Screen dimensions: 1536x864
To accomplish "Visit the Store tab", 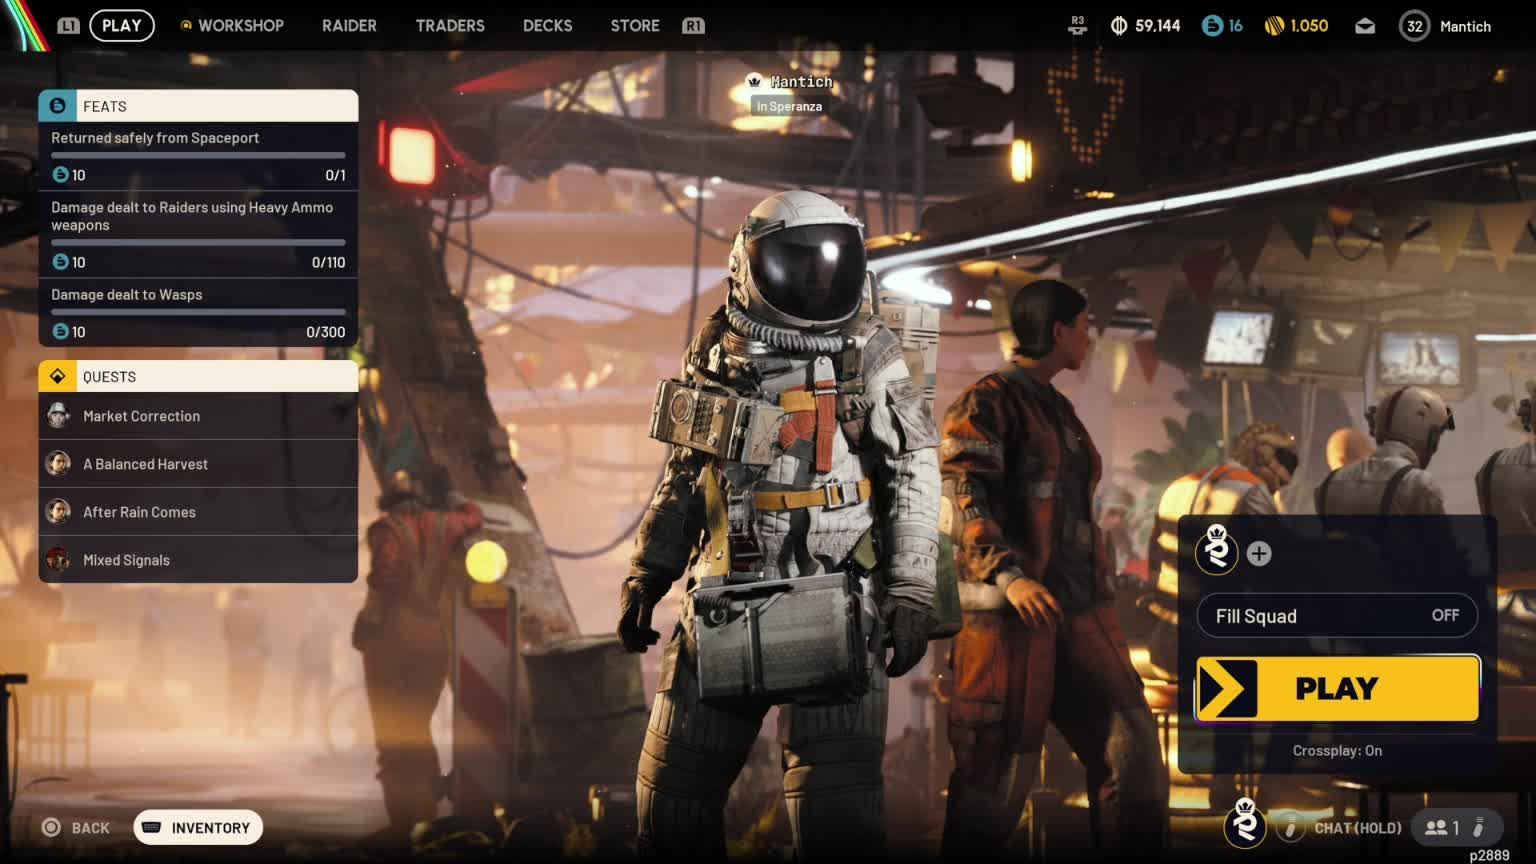I will click(635, 25).
